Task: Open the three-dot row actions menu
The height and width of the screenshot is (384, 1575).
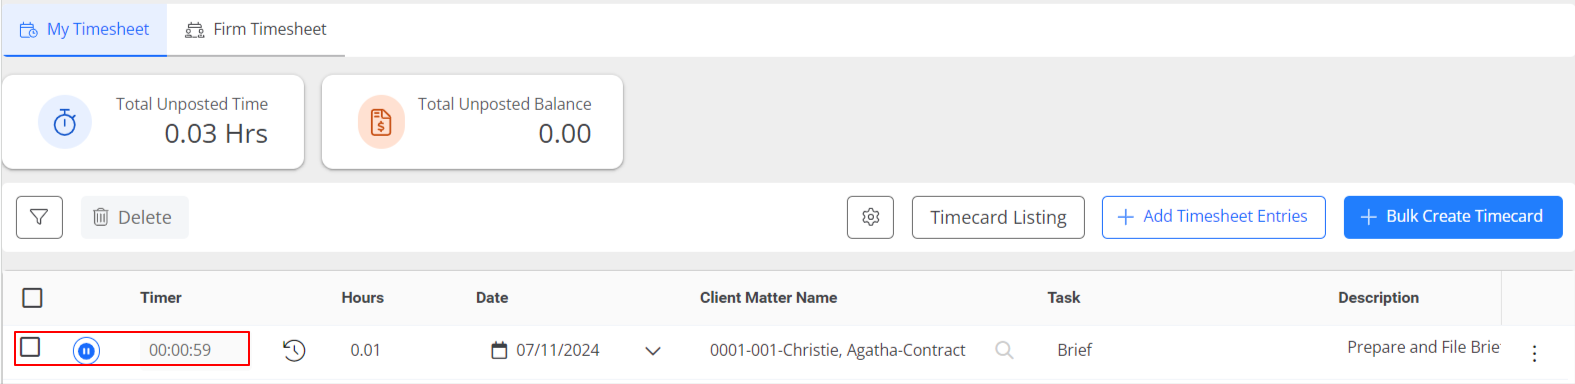Action: (x=1534, y=352)
